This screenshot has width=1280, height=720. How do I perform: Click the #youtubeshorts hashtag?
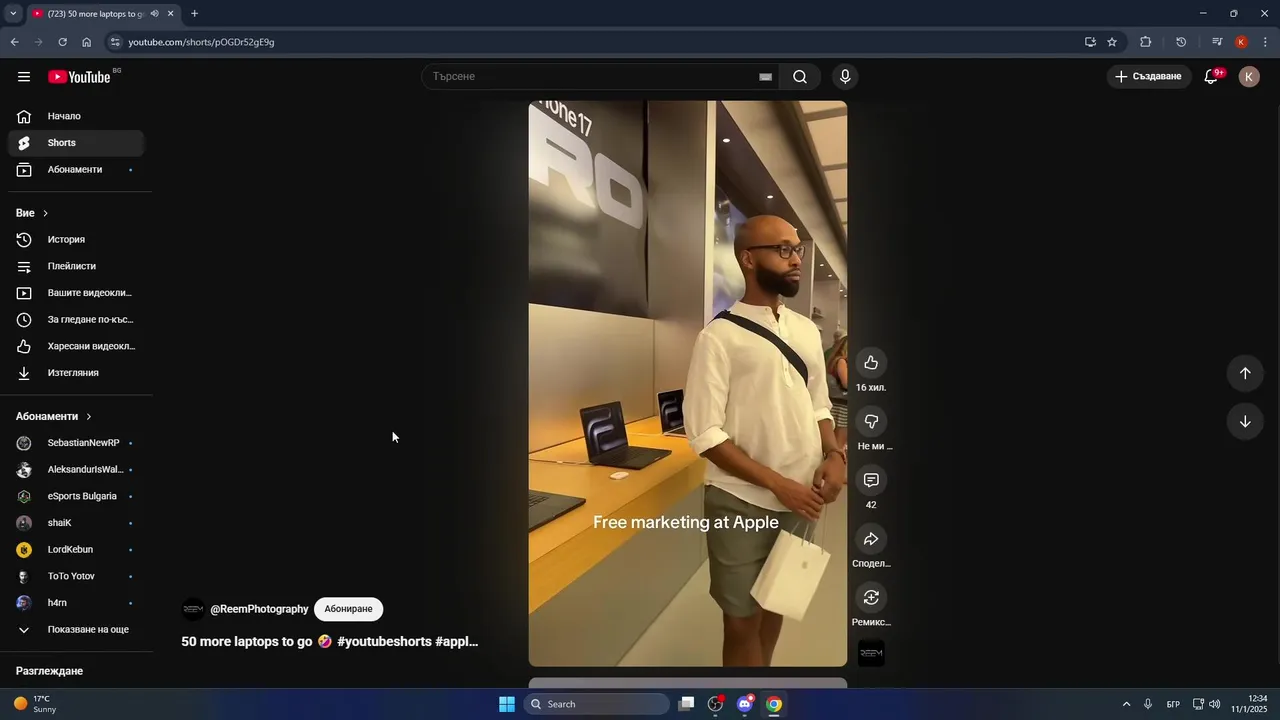click(x=385, y=642)
